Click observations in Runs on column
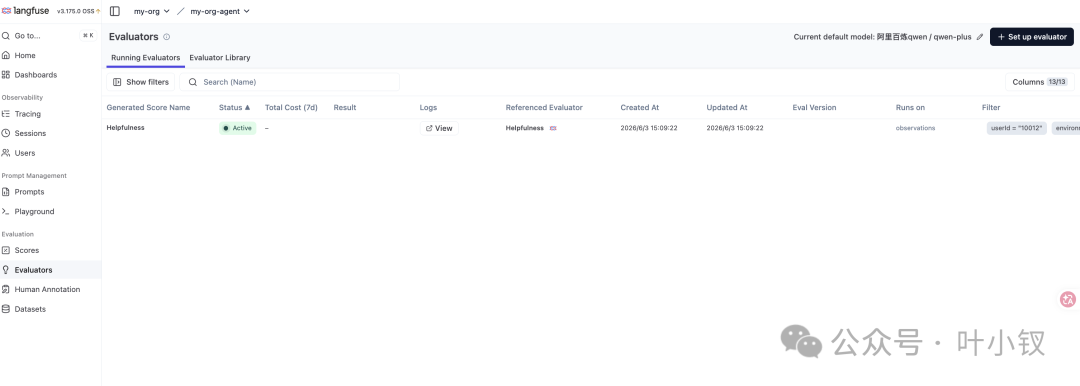Image resolution: width=1080 pixels, height=386 pixels. [915, 128]
